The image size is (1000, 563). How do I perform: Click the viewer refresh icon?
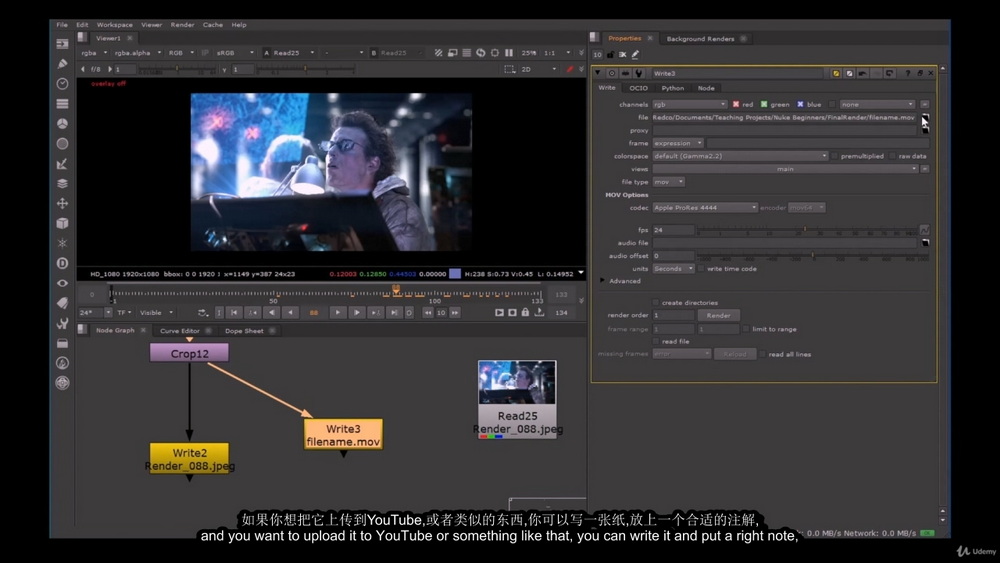click(481, 53)
